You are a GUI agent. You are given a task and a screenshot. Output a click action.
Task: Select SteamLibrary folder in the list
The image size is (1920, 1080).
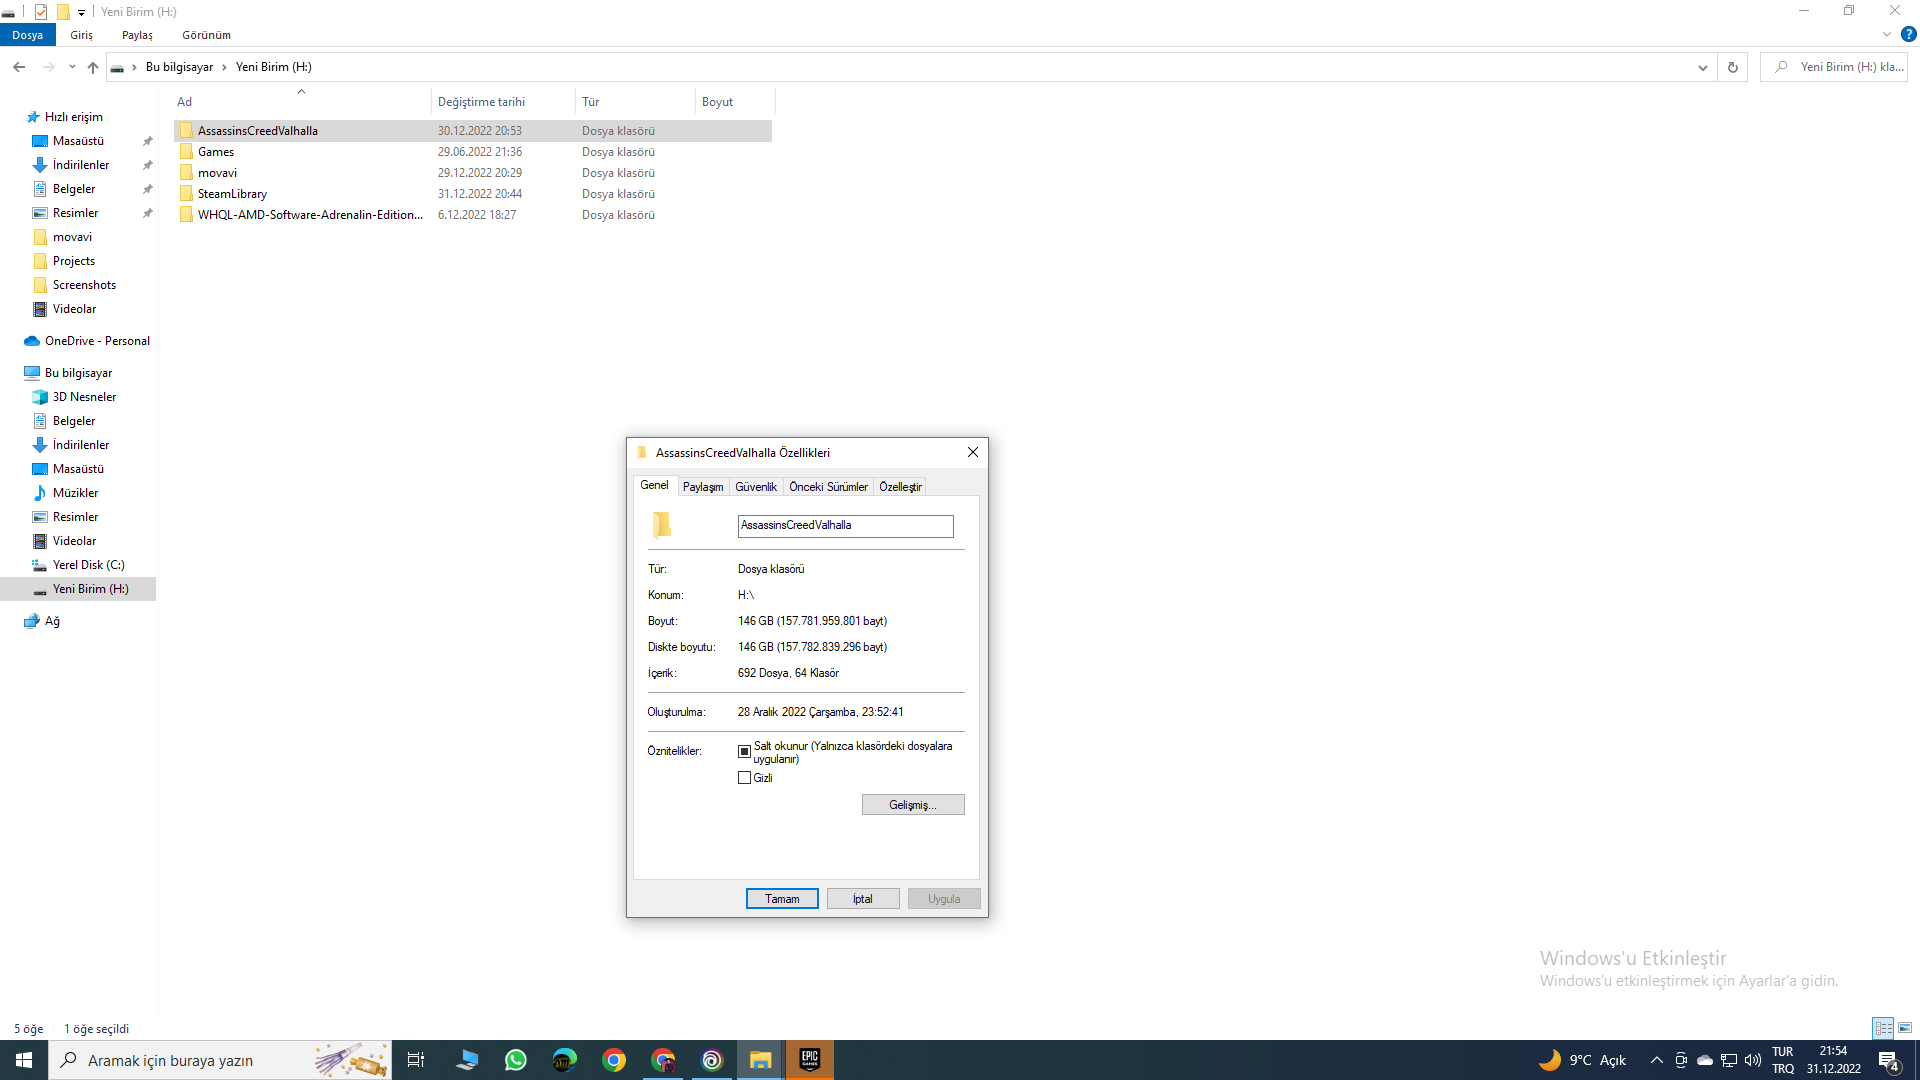[x=232, y=194]
